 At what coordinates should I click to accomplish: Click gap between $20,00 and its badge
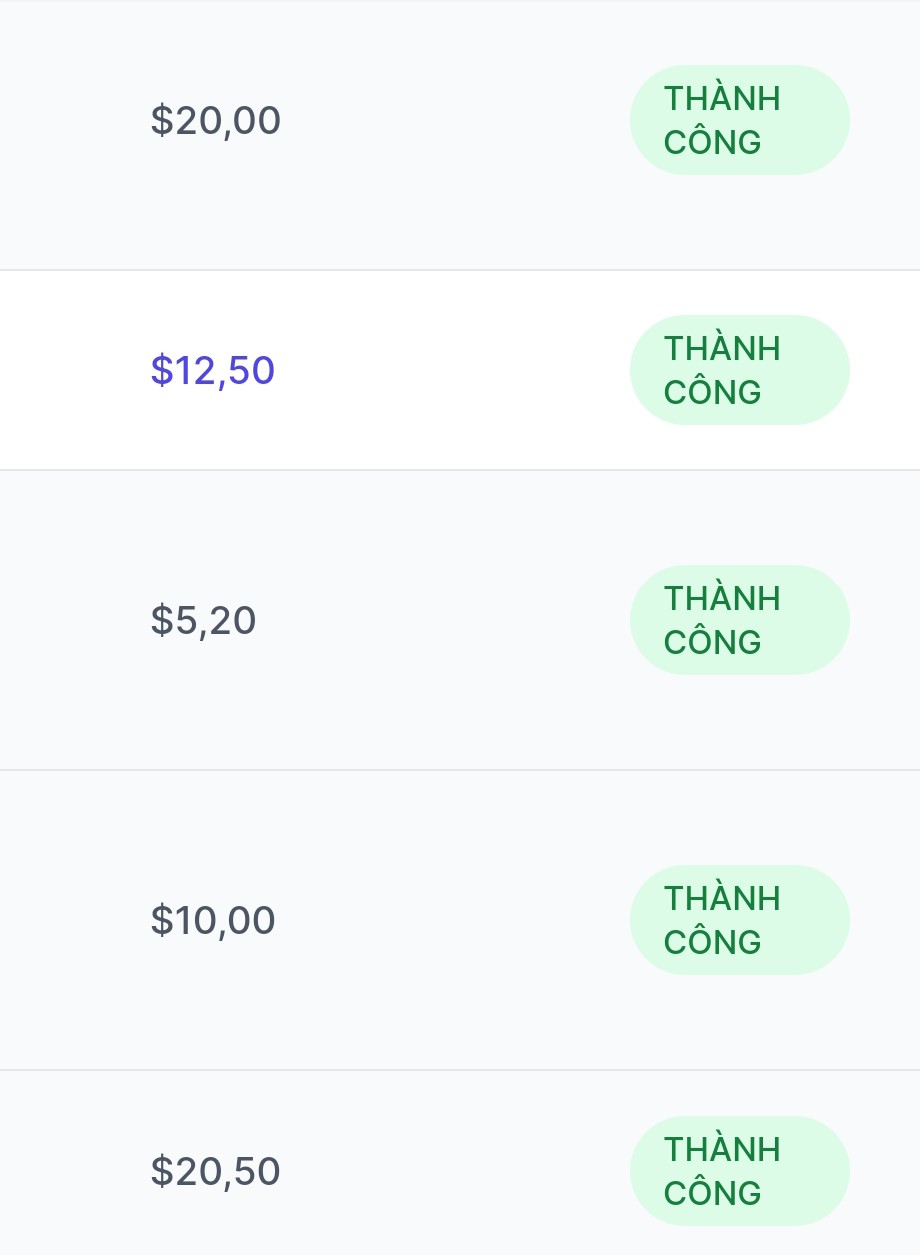point(450,121)
